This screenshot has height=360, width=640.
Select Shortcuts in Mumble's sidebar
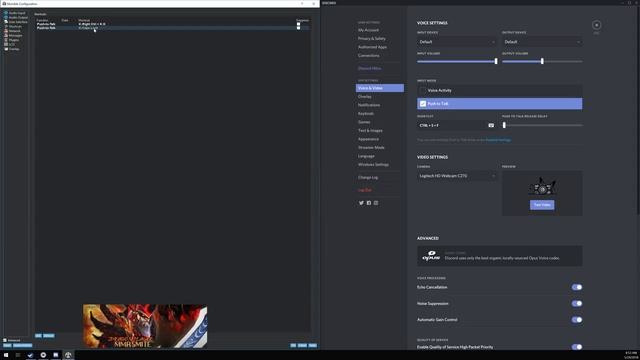click(x=13, y=27)
